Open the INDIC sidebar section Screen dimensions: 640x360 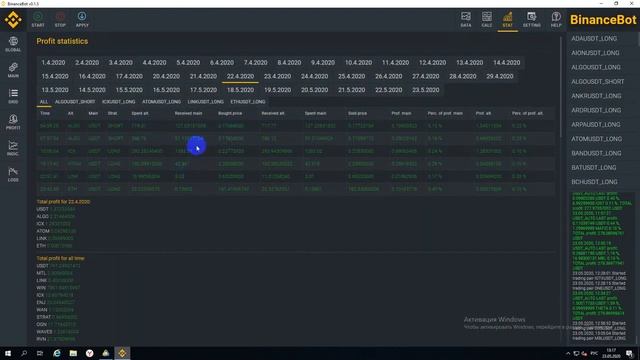(x=13, y=149)
